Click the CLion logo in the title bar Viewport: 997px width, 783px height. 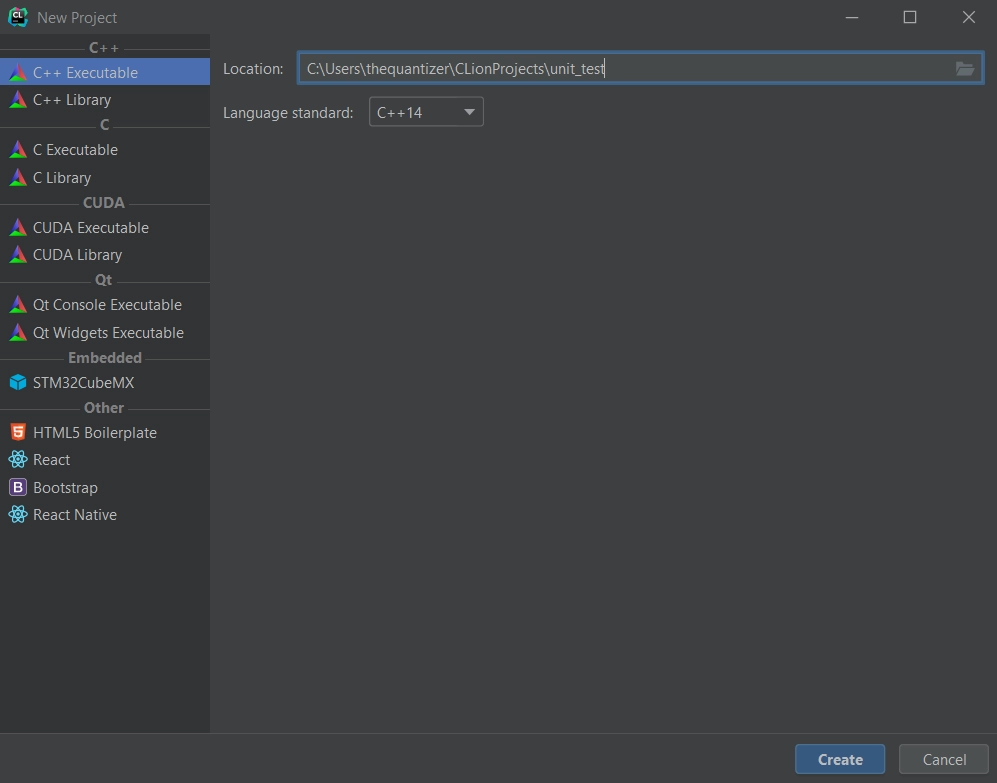click(x=18, y=17)
